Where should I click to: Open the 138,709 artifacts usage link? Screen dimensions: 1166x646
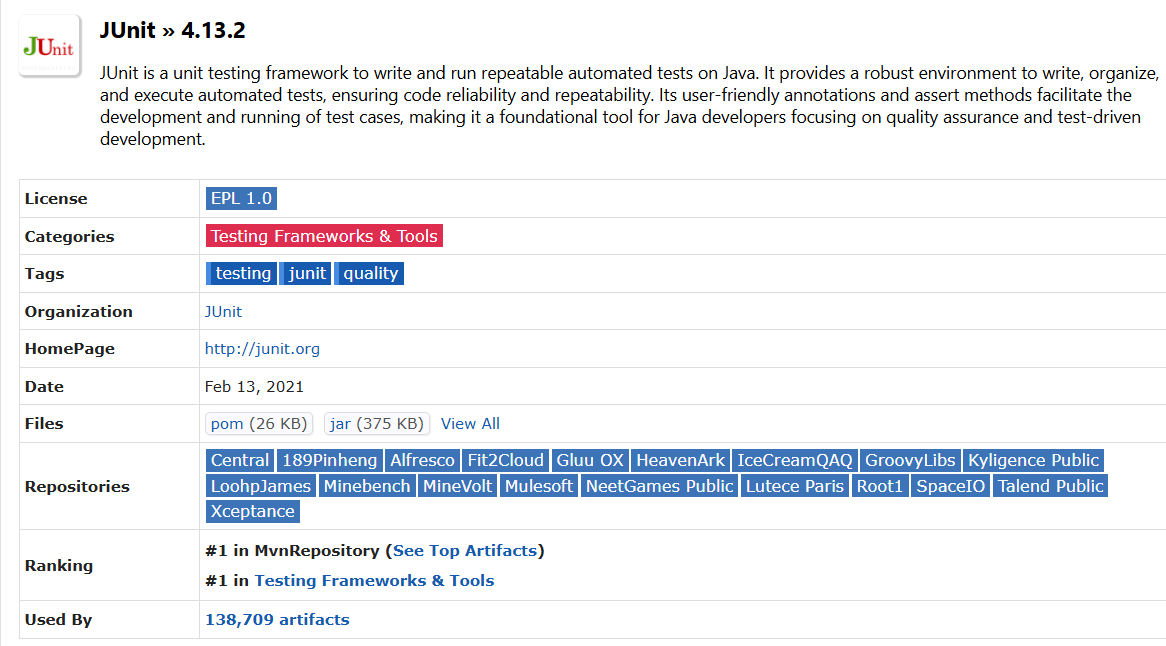[x=277, y=619]
